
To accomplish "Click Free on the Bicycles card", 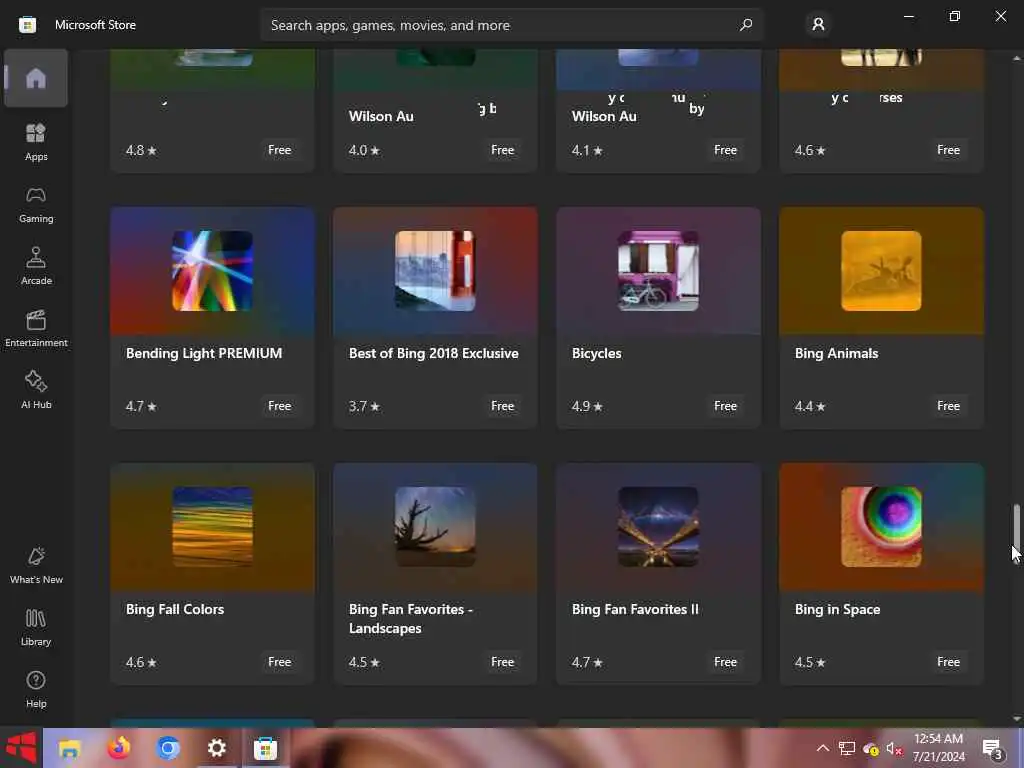I will coord(725,406).
